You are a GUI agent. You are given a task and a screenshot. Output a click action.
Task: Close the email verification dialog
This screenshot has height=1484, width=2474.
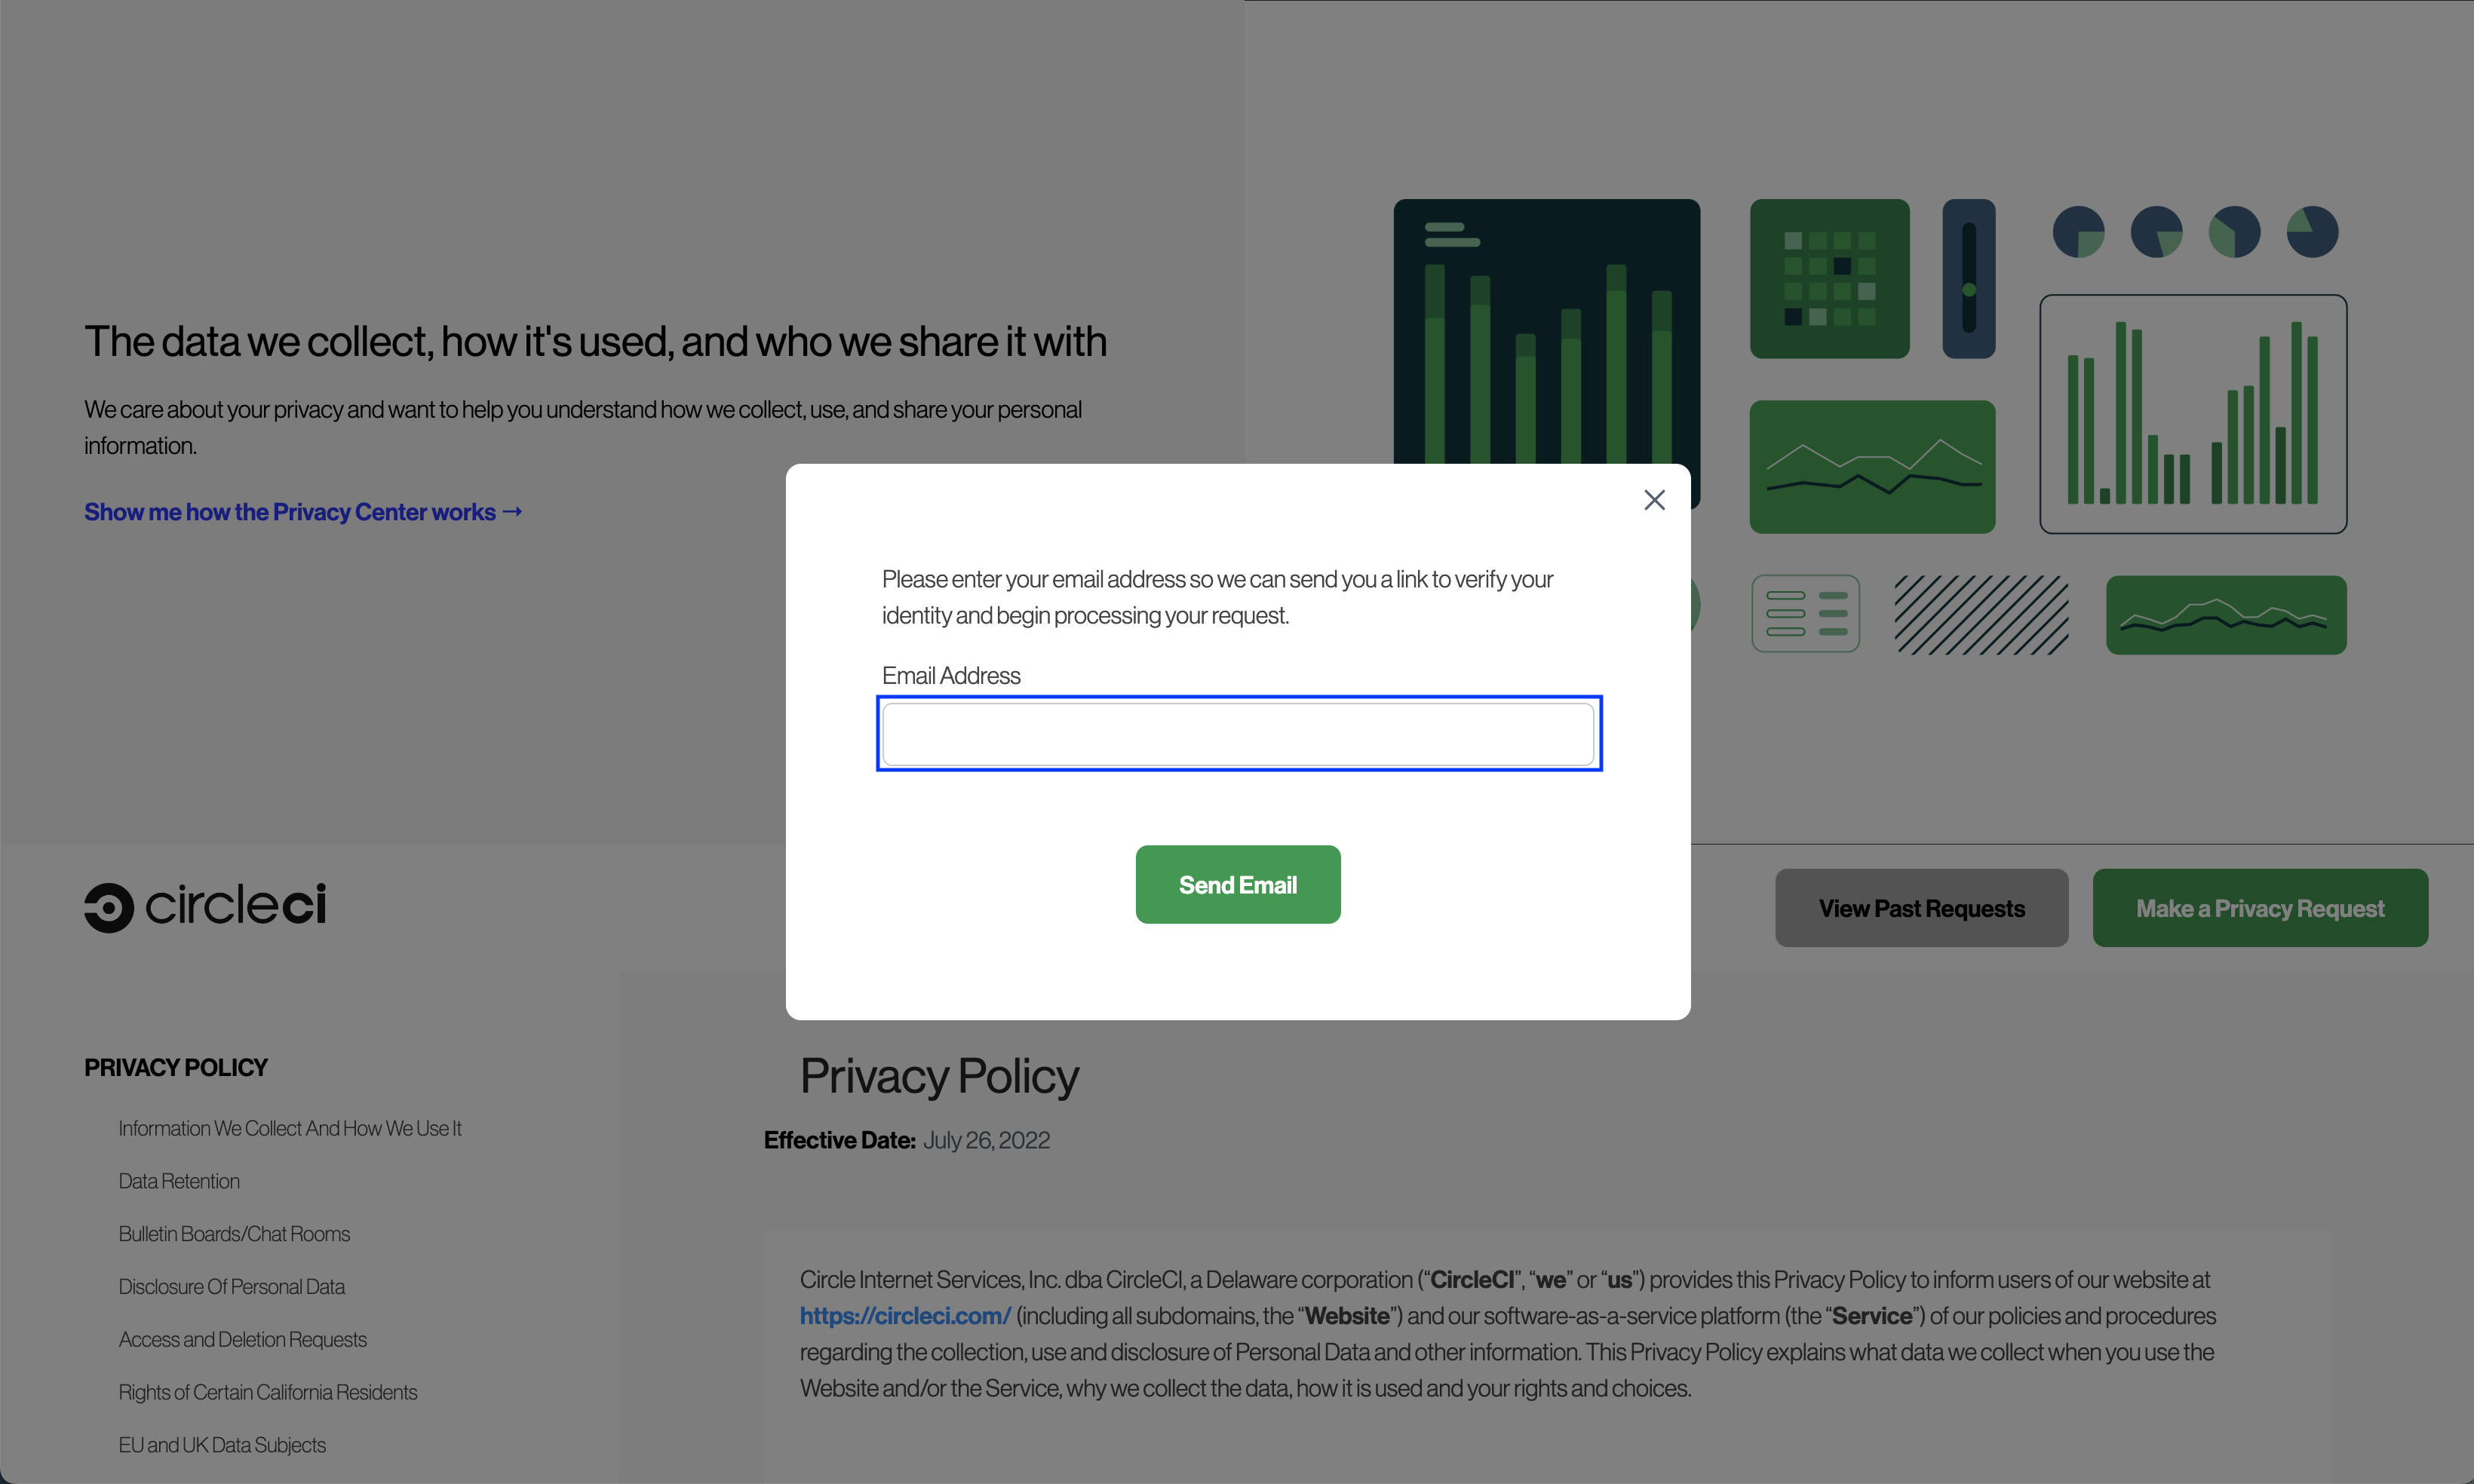click(1654, 500)
